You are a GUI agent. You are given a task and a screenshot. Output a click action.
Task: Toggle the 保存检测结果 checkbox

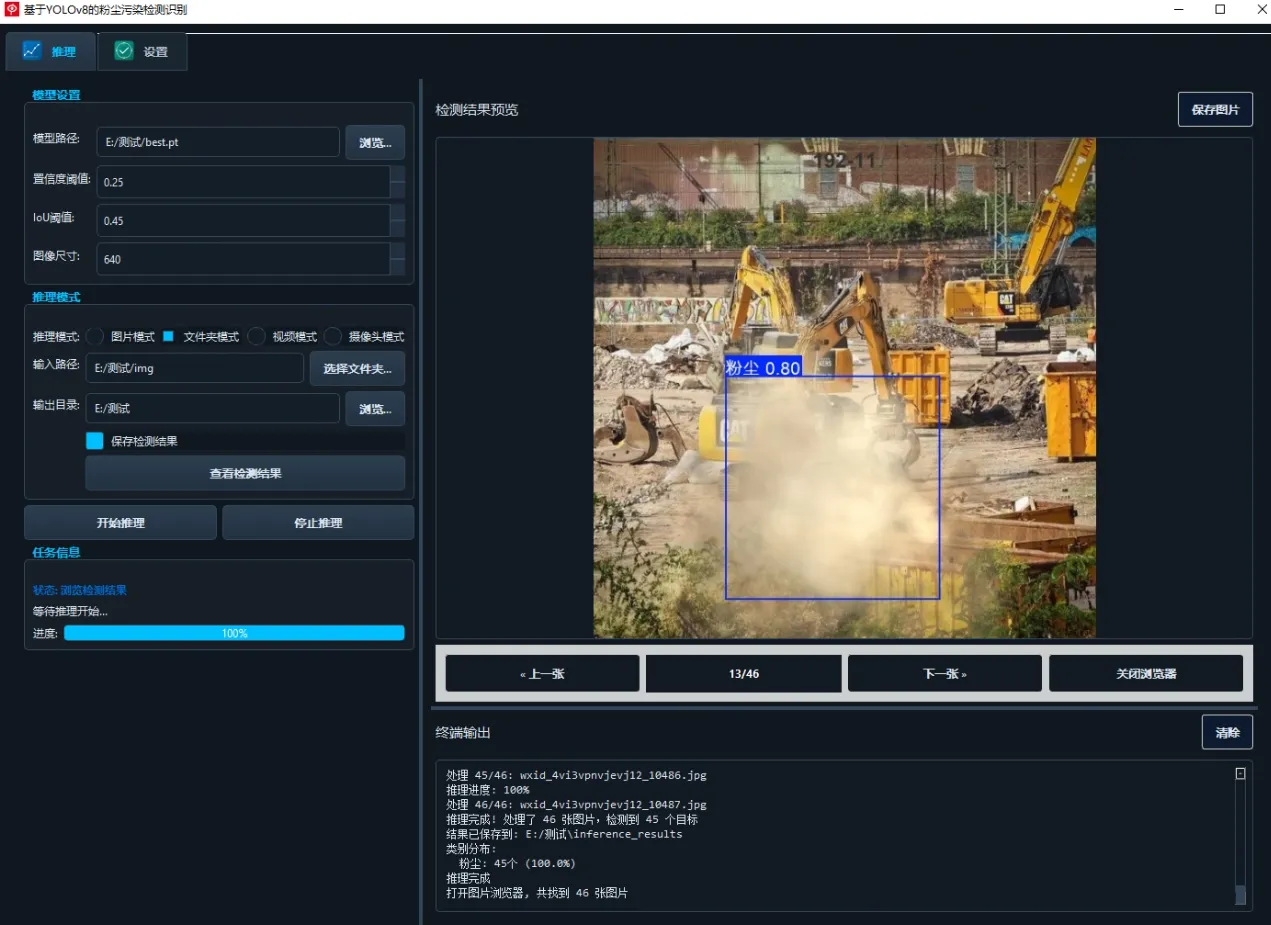95,440
